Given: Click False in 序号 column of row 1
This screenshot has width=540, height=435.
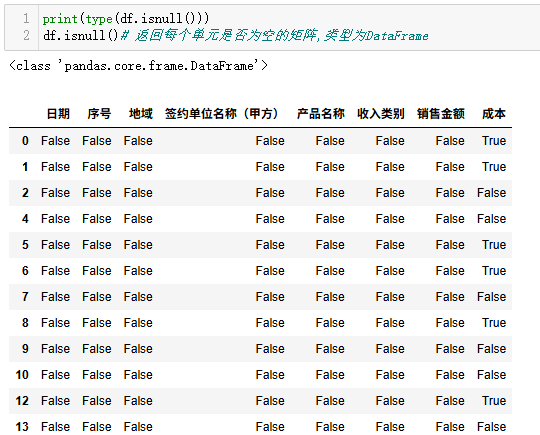Looking at the screenshot, I should (x=97, y=167).
